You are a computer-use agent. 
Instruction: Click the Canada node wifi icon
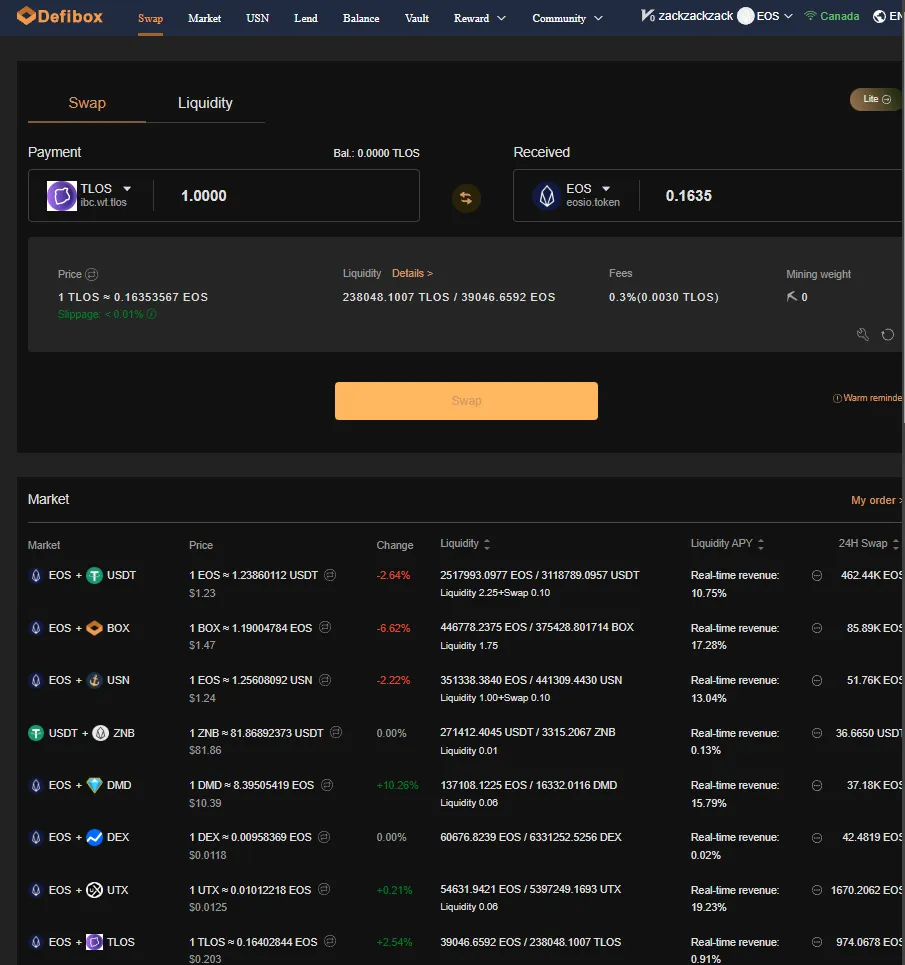tap(810, 15)
